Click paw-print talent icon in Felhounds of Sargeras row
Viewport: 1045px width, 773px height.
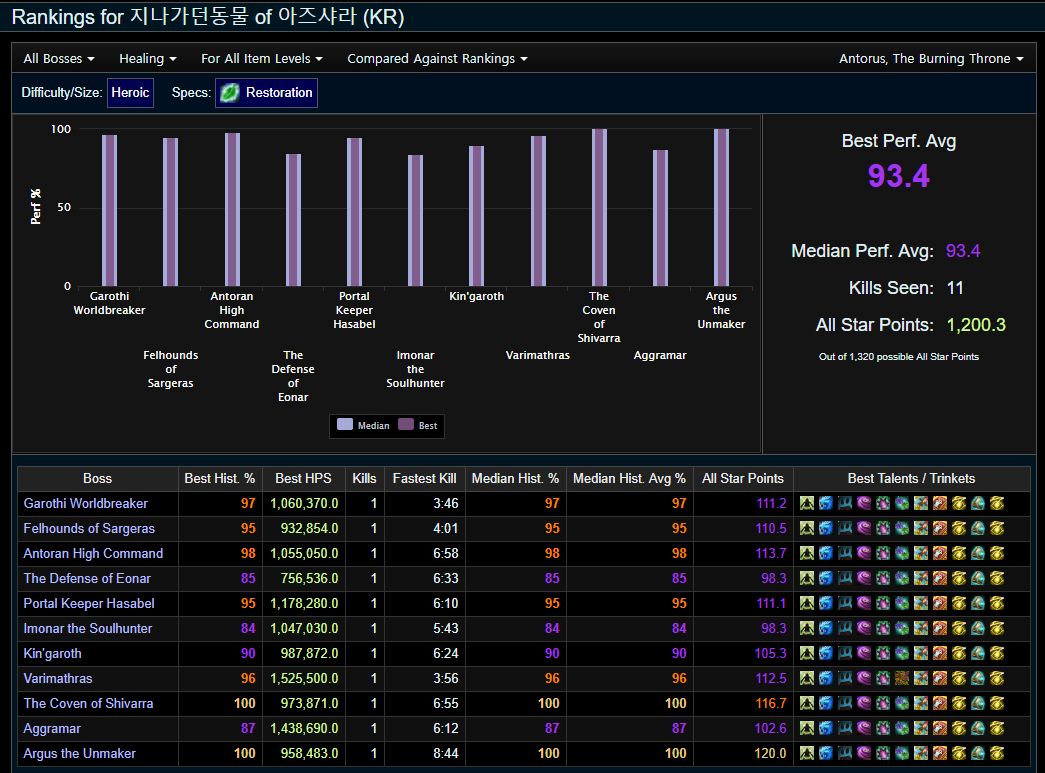point(845,528)
